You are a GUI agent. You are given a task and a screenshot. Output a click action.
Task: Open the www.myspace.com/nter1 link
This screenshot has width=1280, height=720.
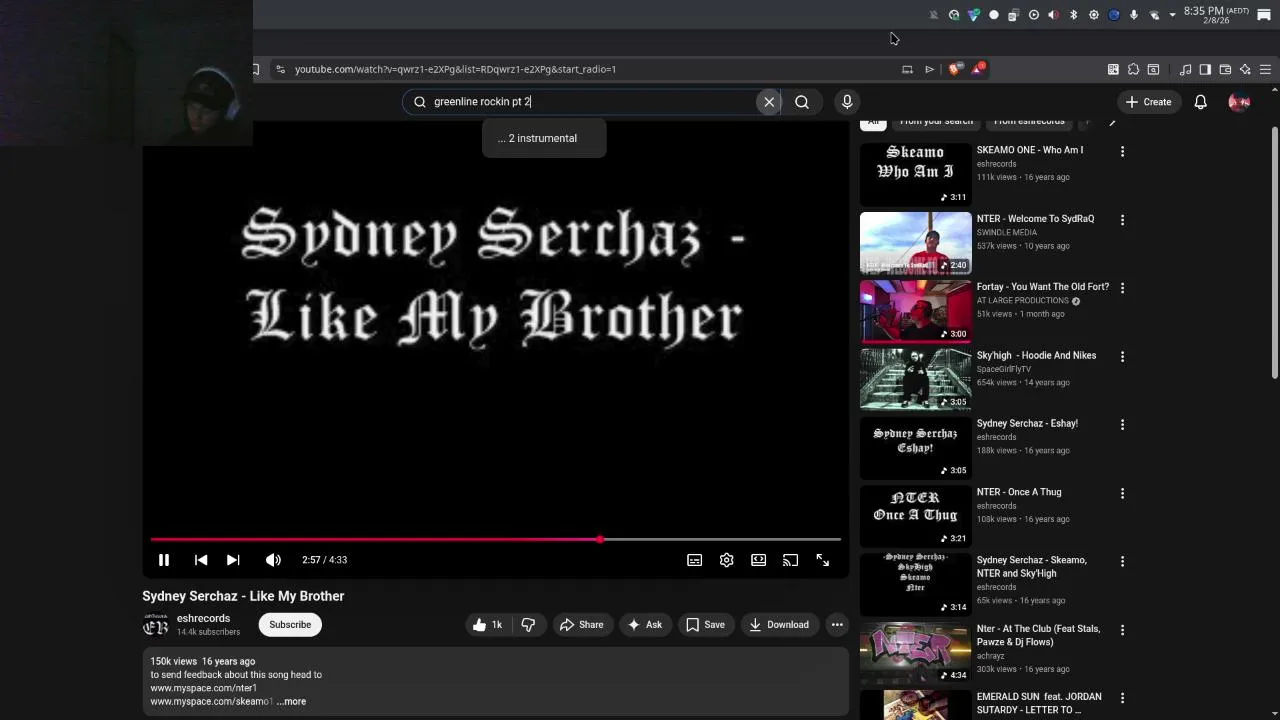coord(204,688)
